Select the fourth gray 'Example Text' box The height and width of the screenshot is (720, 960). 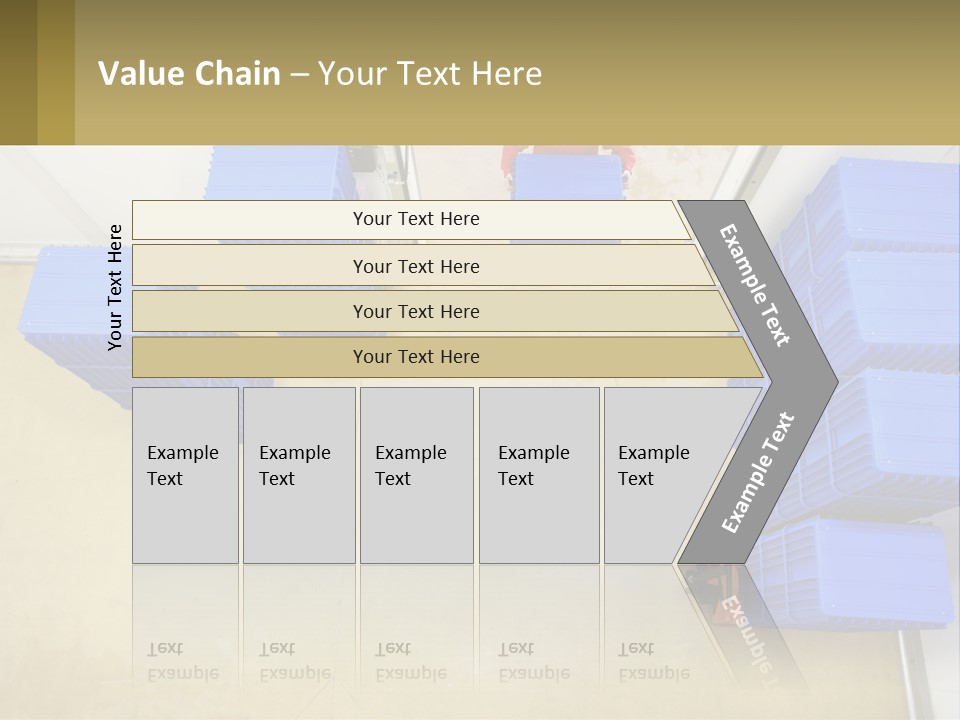[x=539, y=475]
